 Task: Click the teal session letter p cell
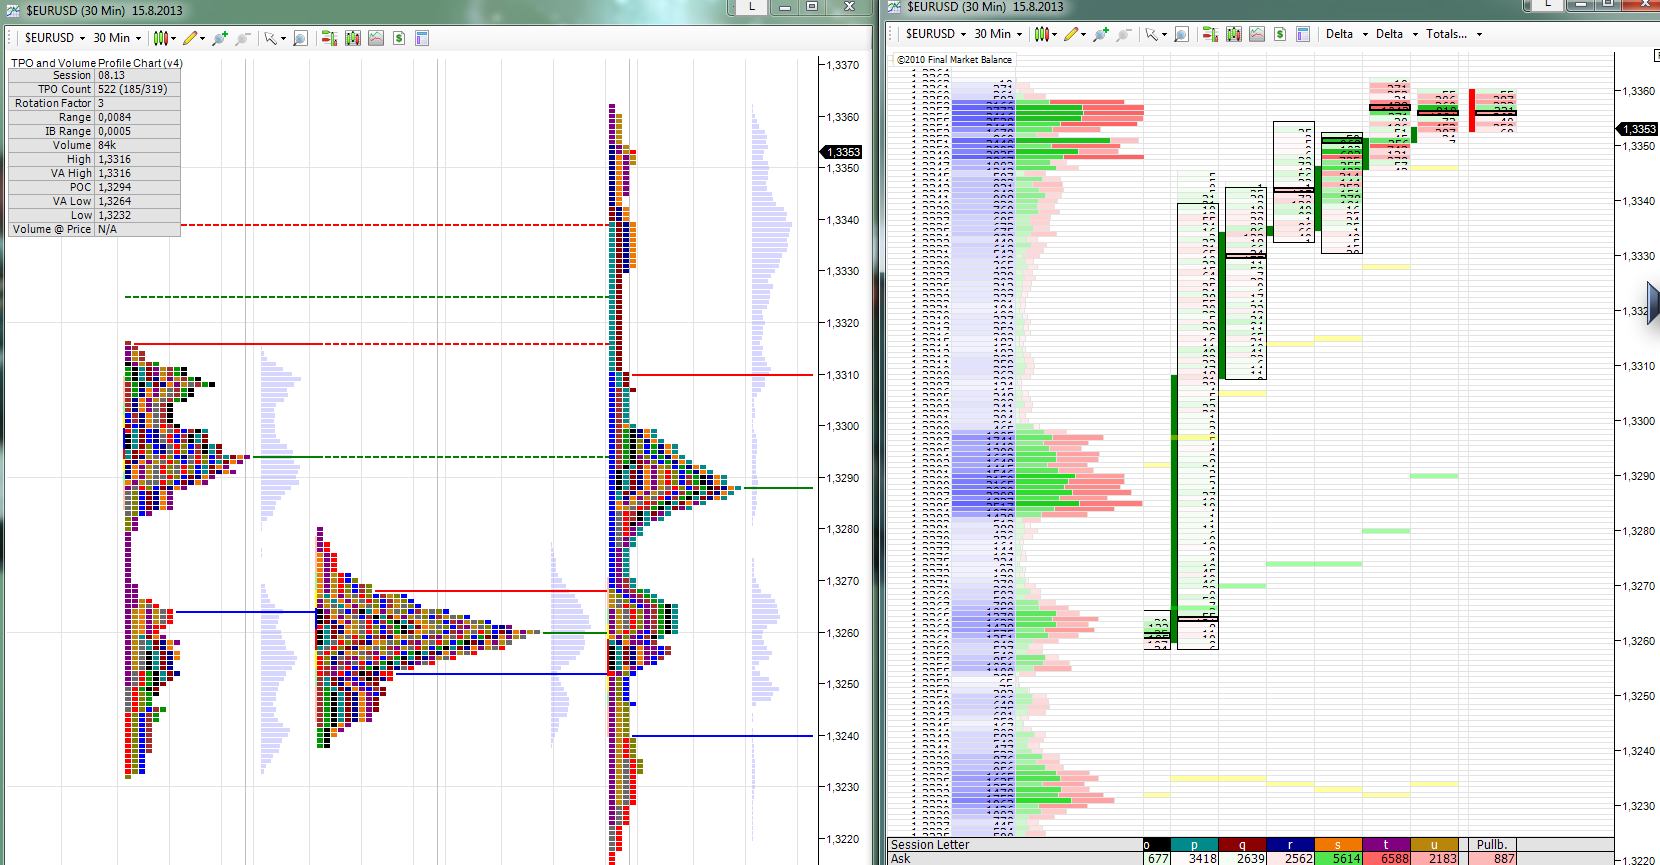[x=1194, y=845]
